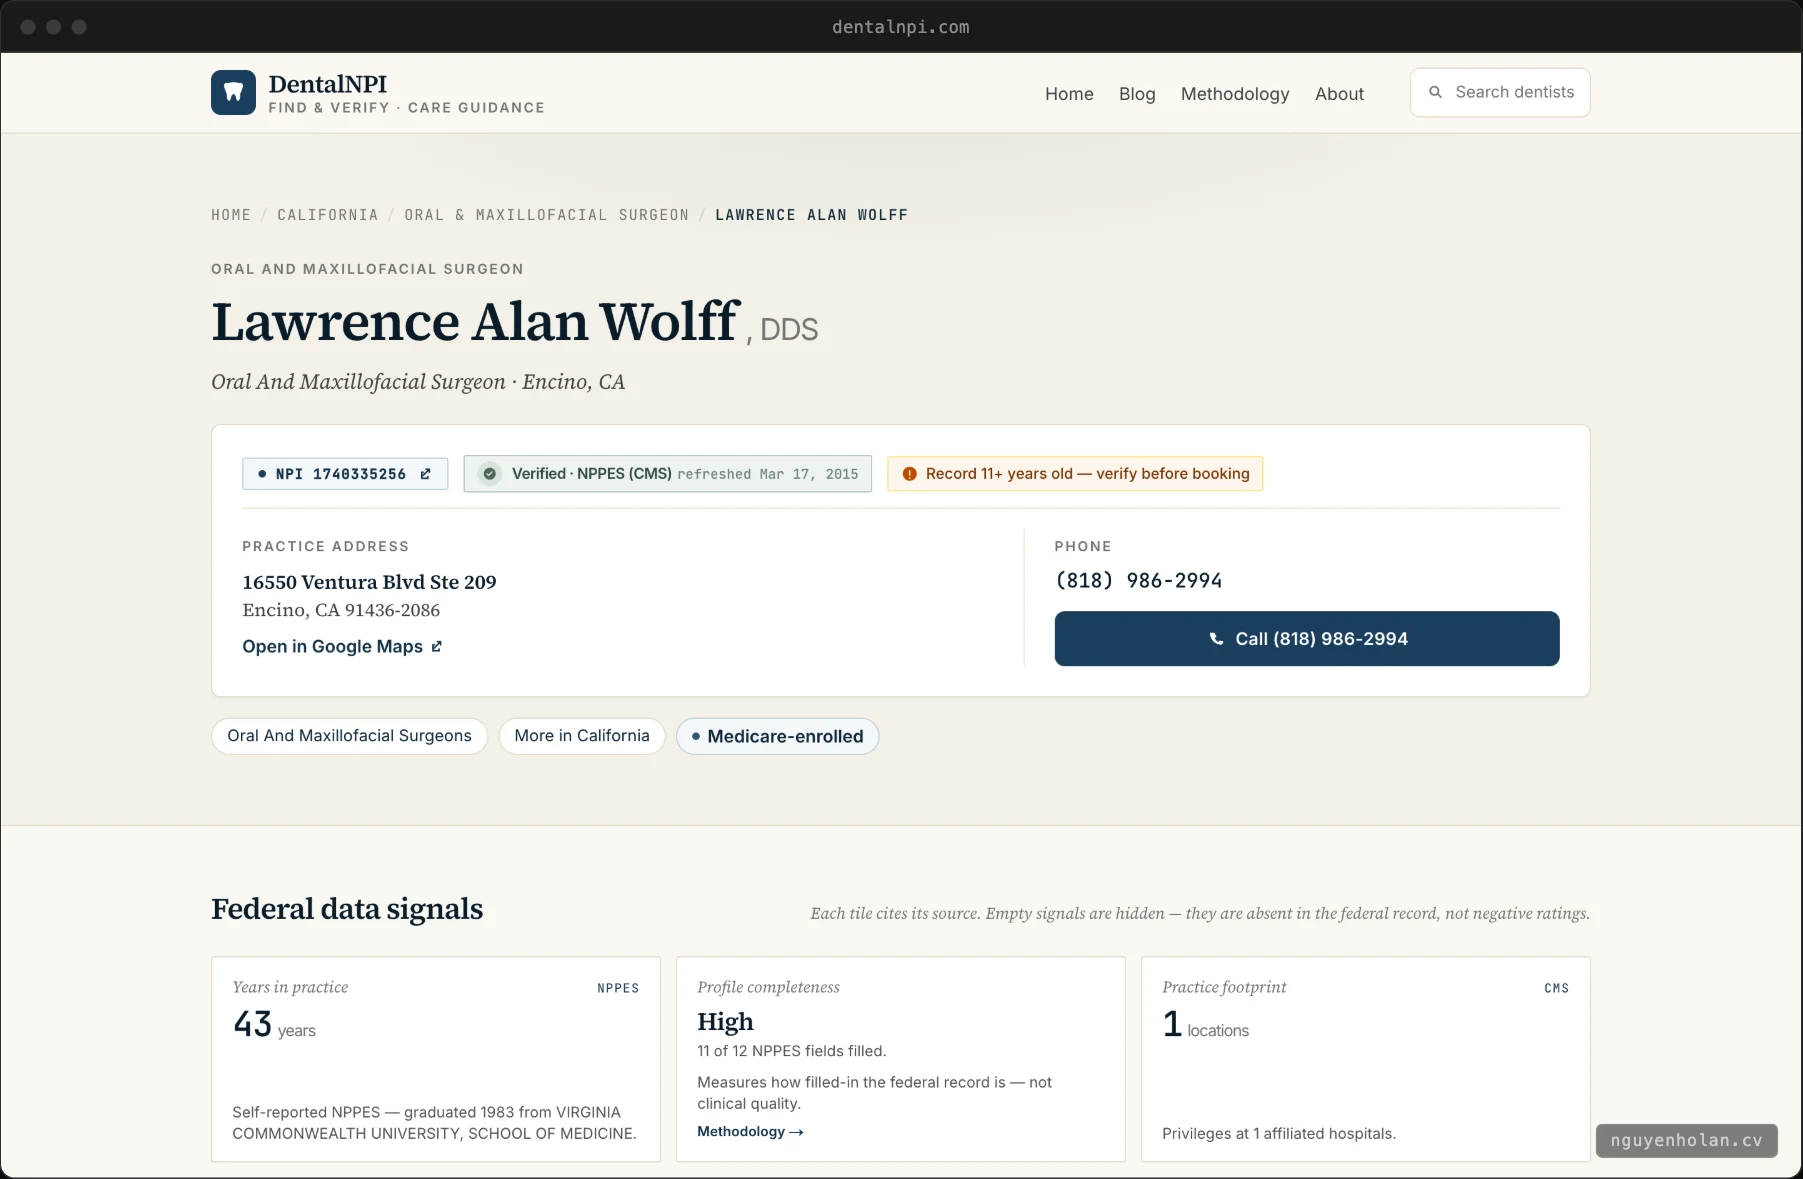
Task: Open Oral And Maxillofacial Surgeons chip
Action: [x=349, y=736]
